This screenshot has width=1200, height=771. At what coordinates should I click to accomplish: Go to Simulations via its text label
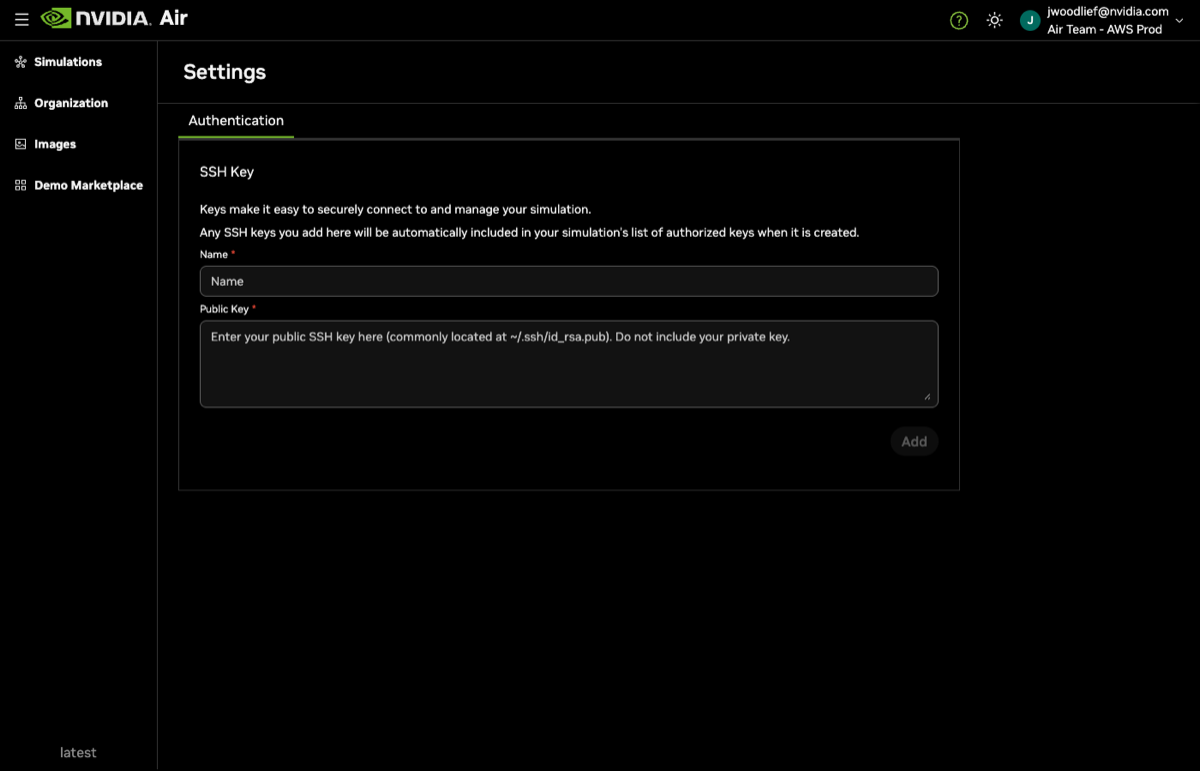click(x=68, y=62)
